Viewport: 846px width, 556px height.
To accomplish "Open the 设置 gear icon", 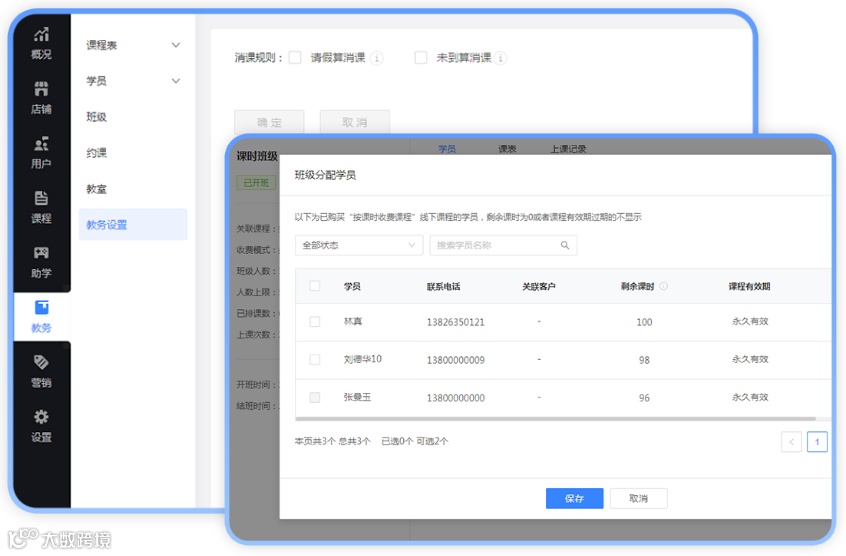I will click(42, 416).
